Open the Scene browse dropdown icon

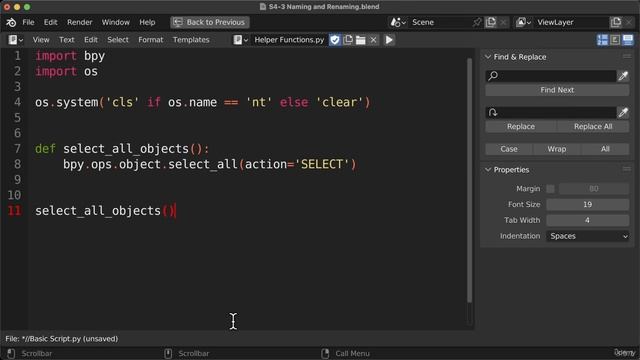click(398, 22)
